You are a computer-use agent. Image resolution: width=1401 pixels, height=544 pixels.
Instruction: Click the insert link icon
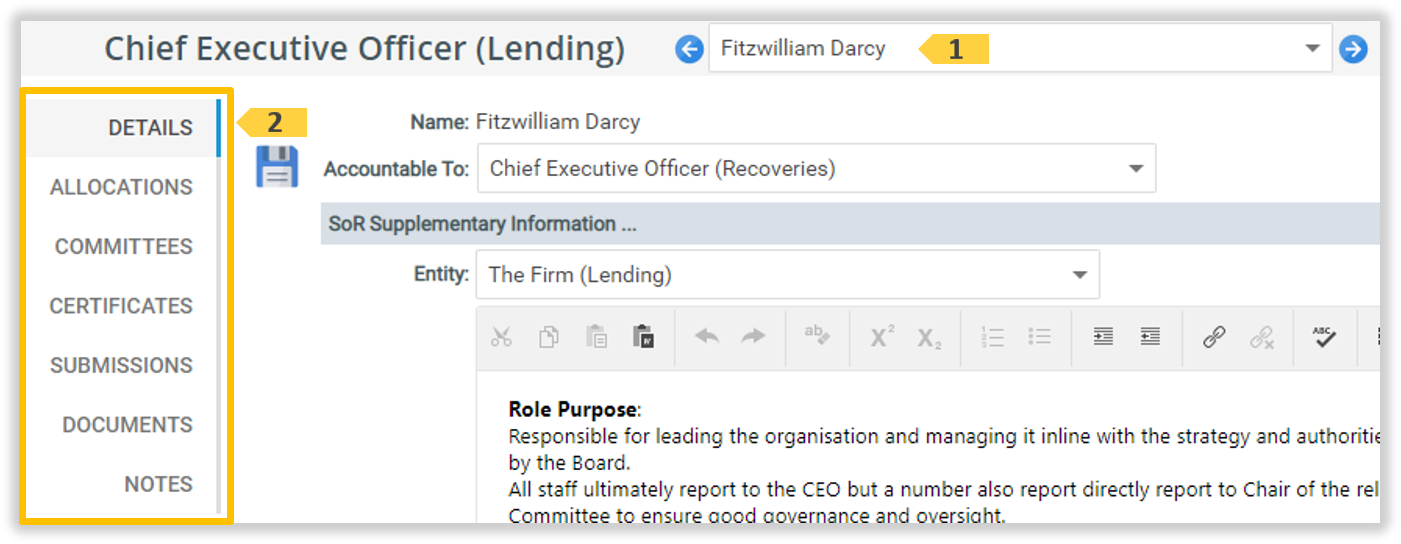[1214, 337]
